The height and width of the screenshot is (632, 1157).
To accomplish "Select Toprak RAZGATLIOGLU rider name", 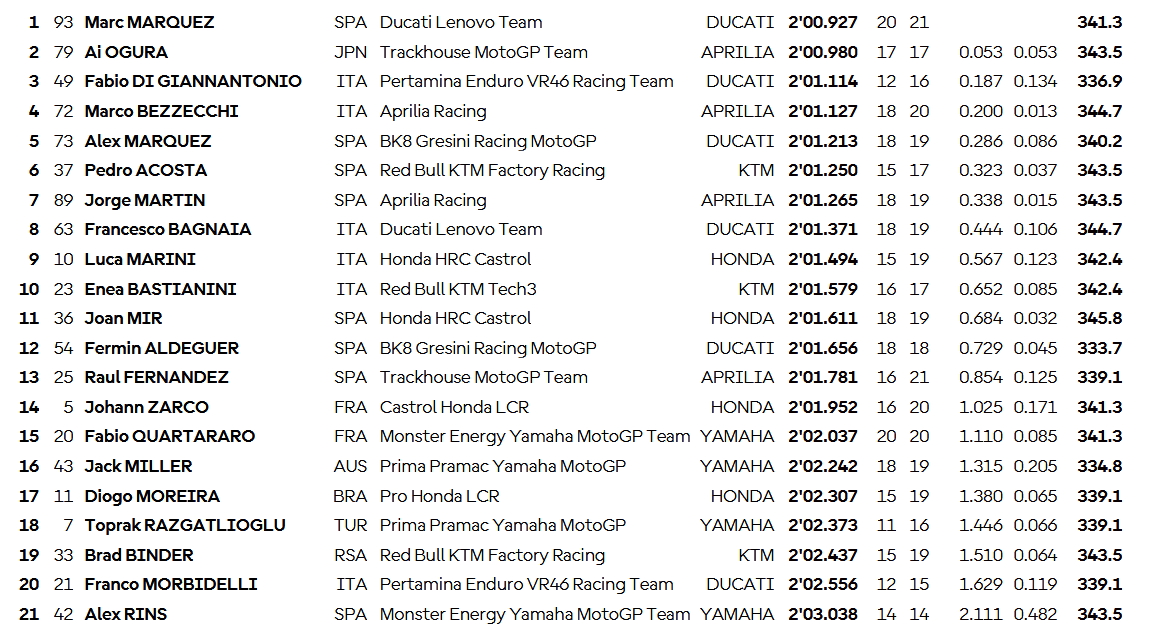I will (185, 525).
